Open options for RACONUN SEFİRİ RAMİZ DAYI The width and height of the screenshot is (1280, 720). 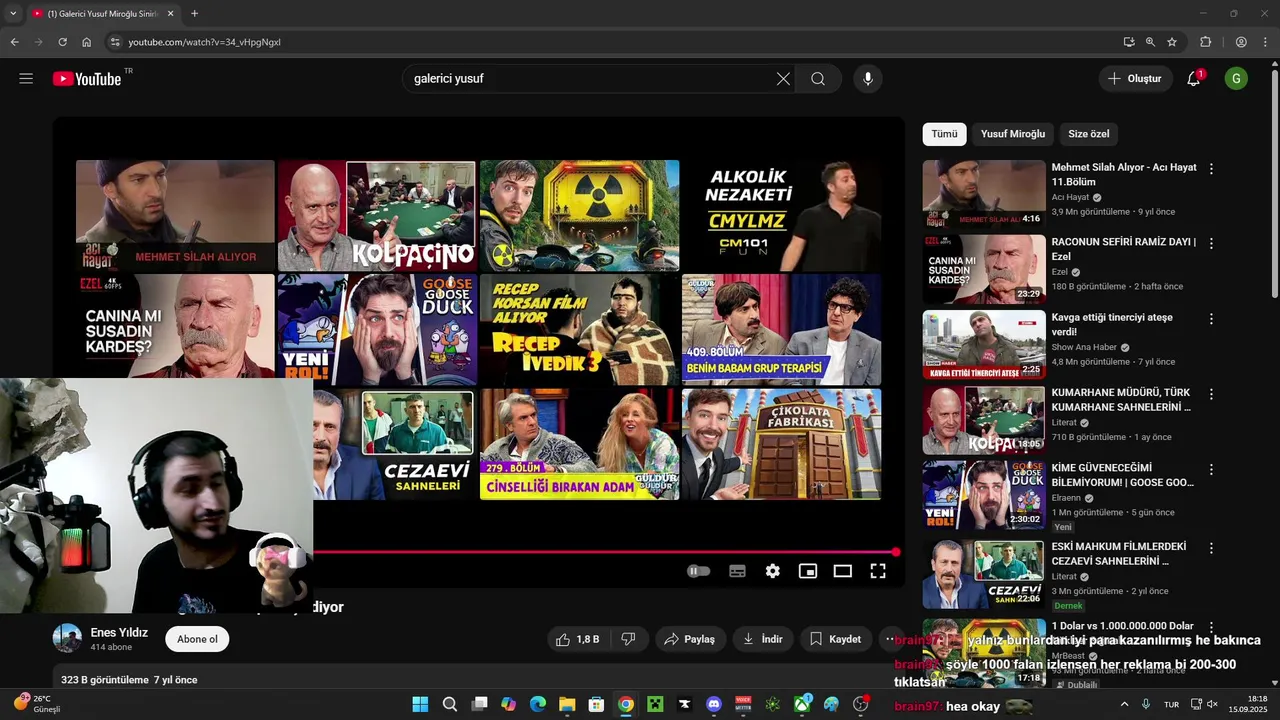click(1211, 244)
